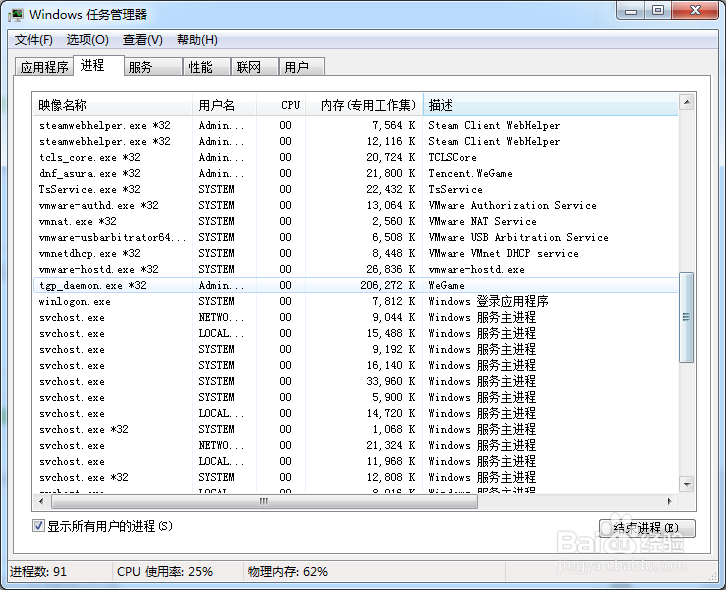Viewport: 726px width, 590px height.
Task: Click the vertical scrollbar up arrow
Action: [x=687, y=102]
